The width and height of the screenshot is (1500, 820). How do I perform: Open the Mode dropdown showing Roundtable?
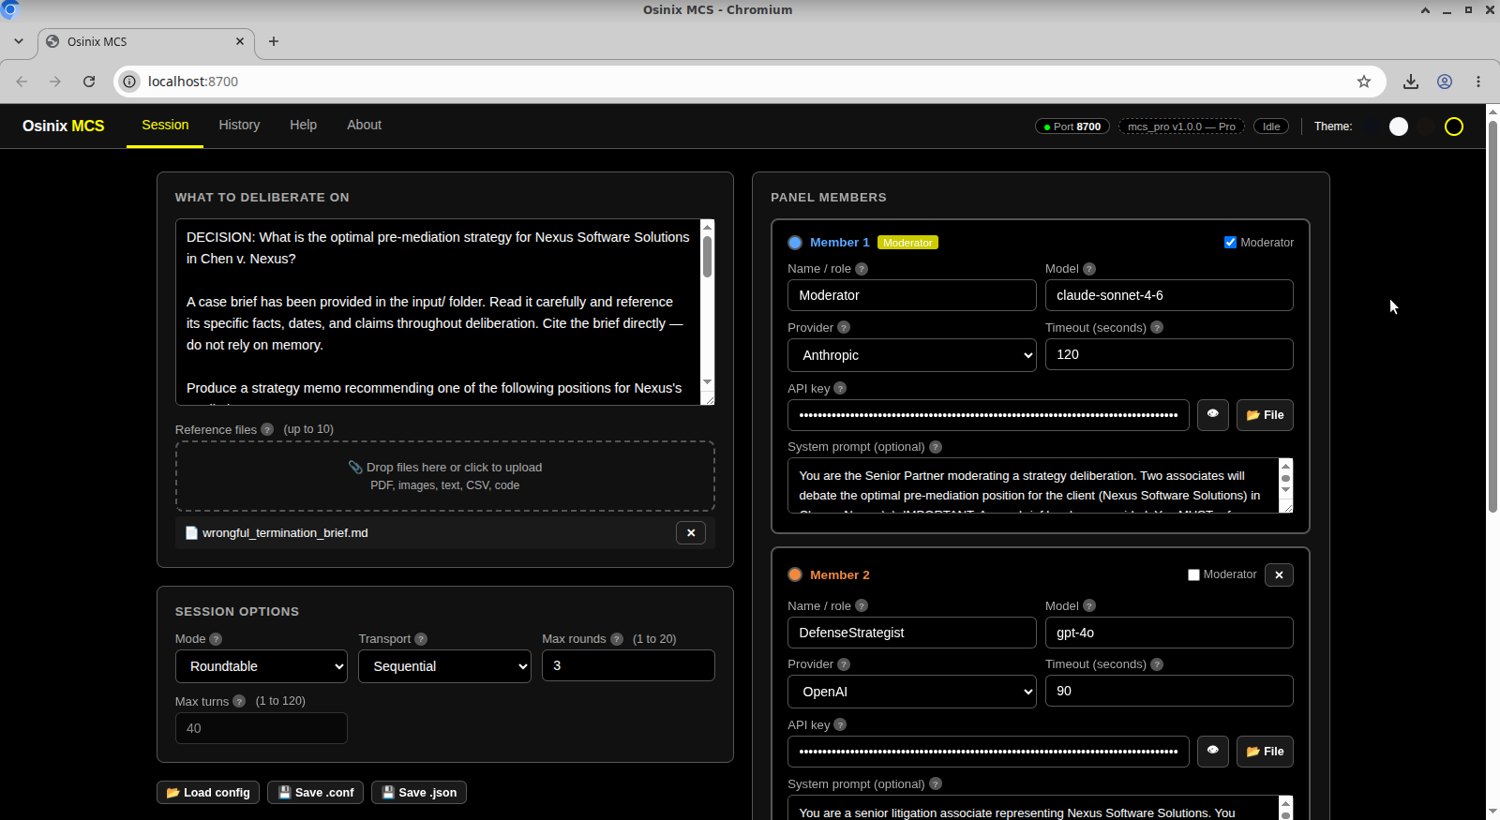click(261, 666)
